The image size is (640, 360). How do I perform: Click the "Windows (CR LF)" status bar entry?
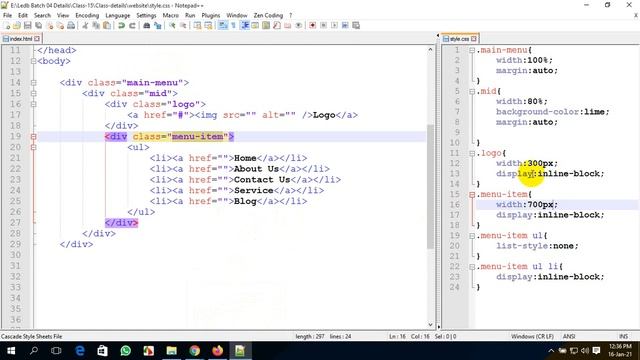coord(532,336)
